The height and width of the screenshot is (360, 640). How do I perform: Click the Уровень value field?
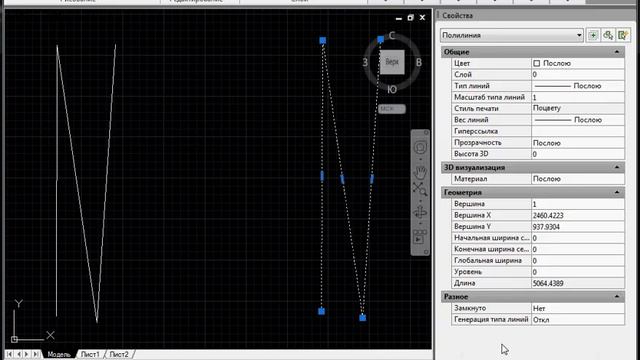(578, 272)
